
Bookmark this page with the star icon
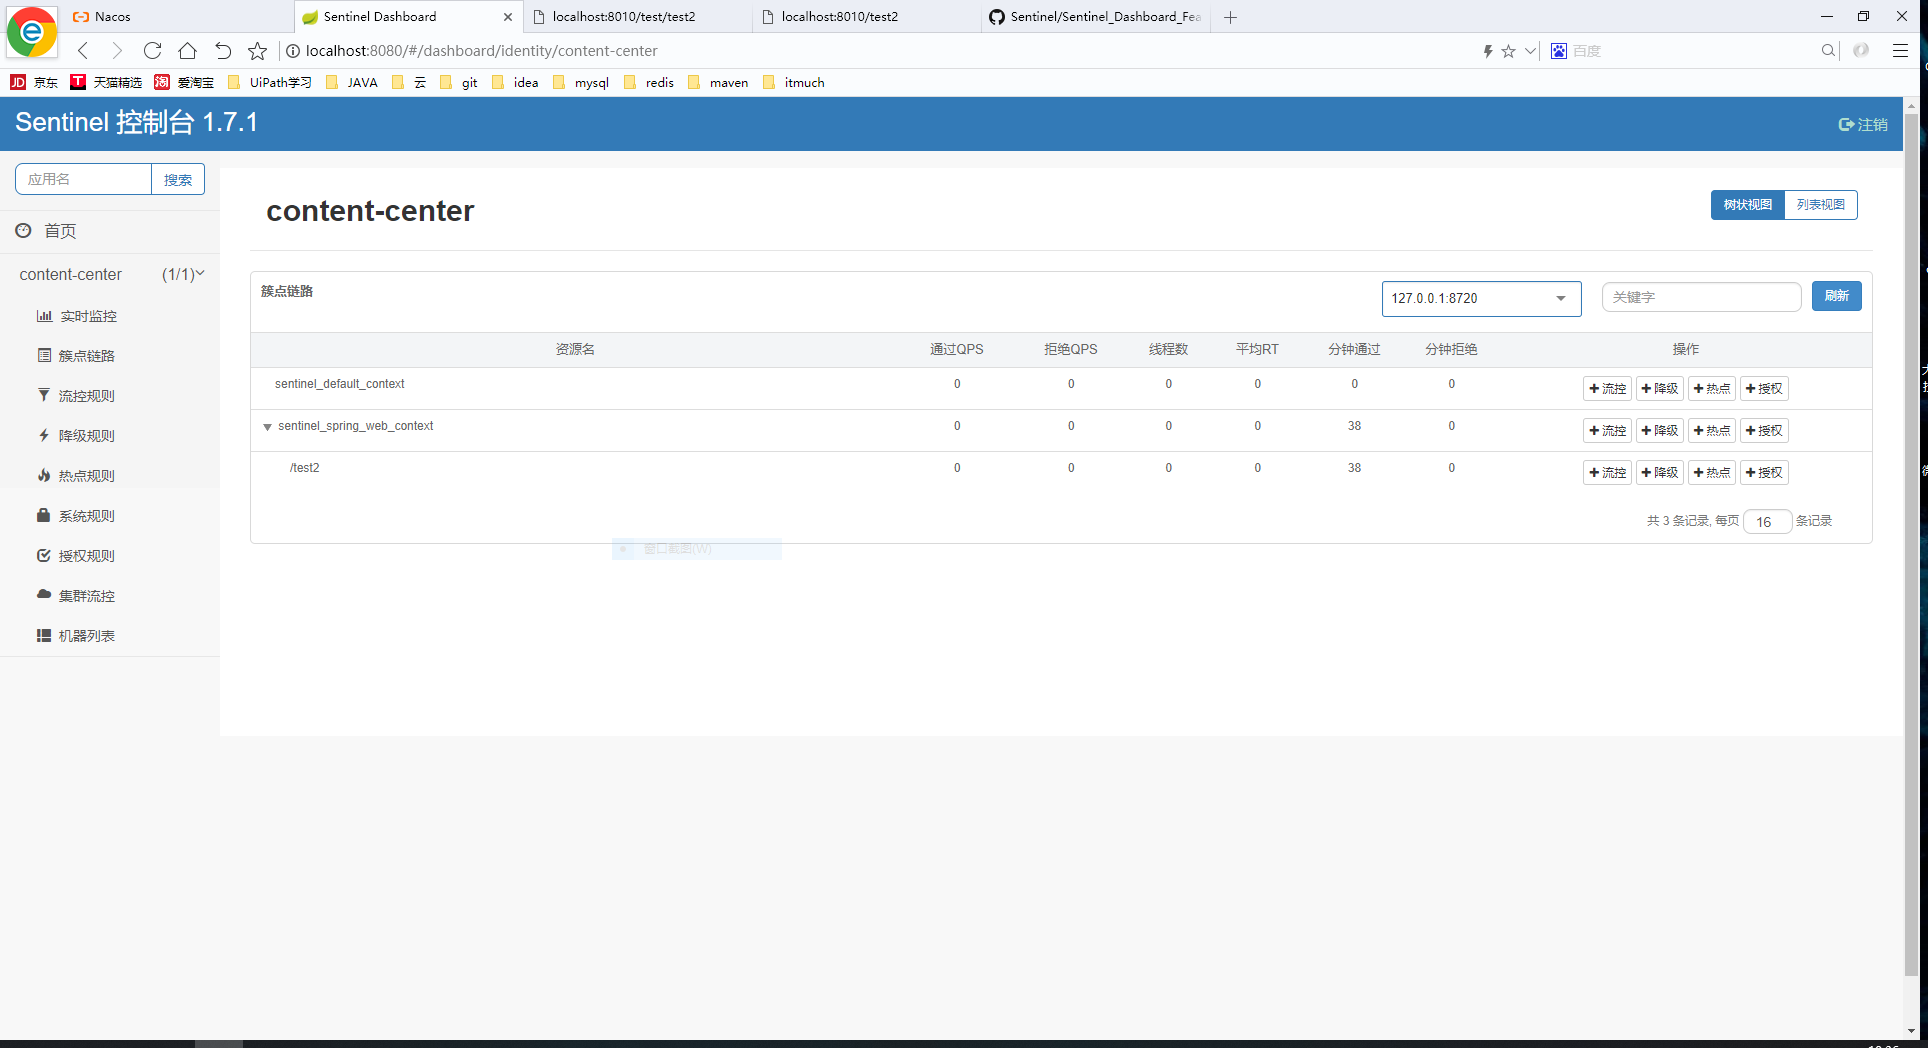click(258, 51)
